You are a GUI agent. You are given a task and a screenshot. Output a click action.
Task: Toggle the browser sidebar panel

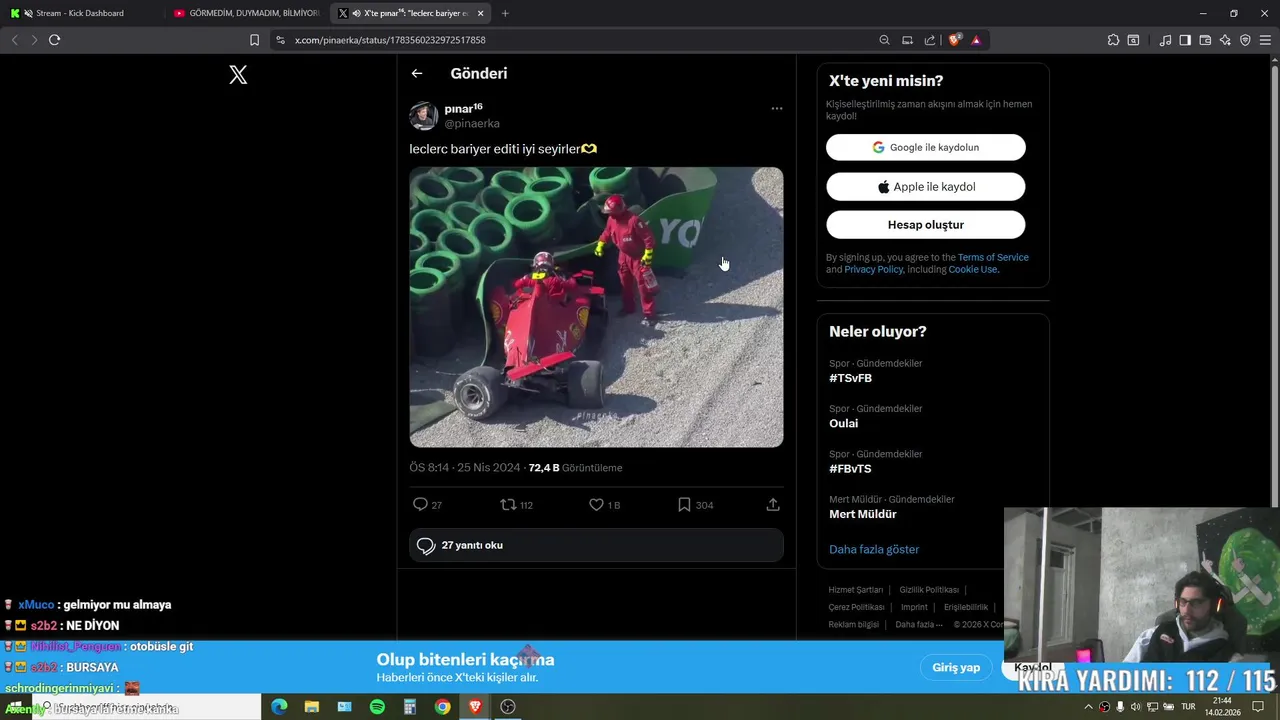(1185, 40)
